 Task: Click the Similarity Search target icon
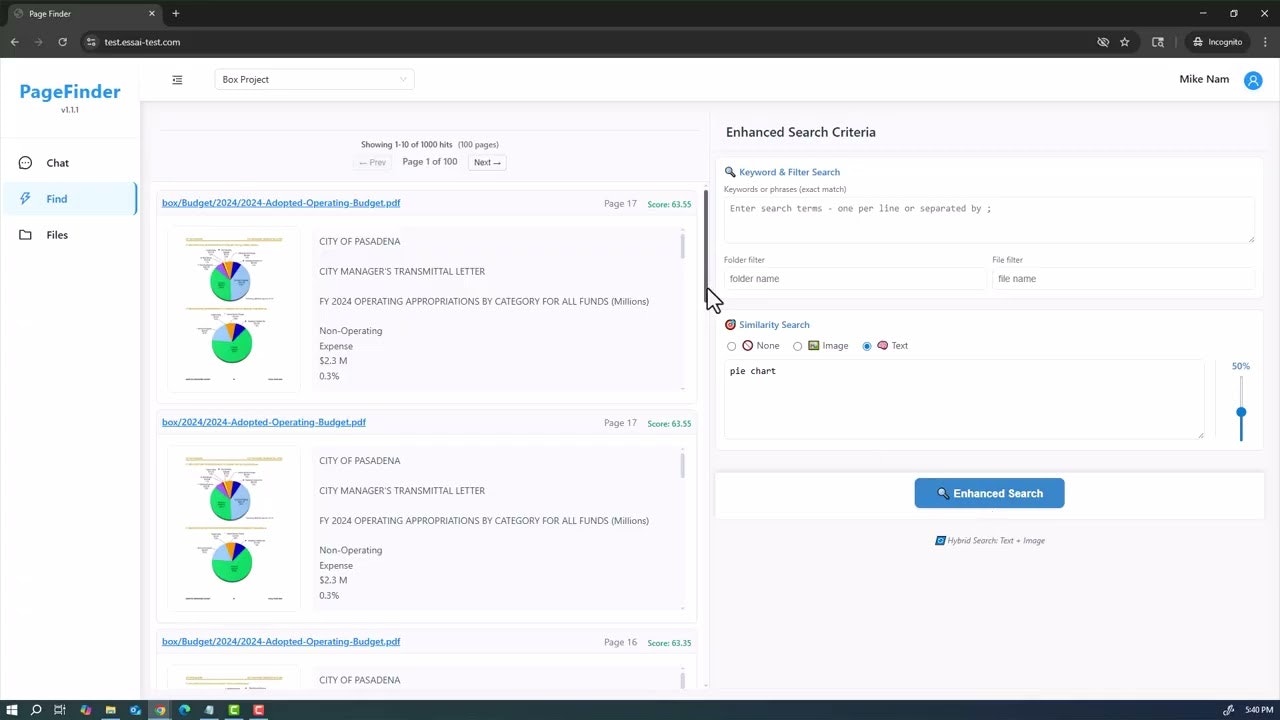[730, 325]
